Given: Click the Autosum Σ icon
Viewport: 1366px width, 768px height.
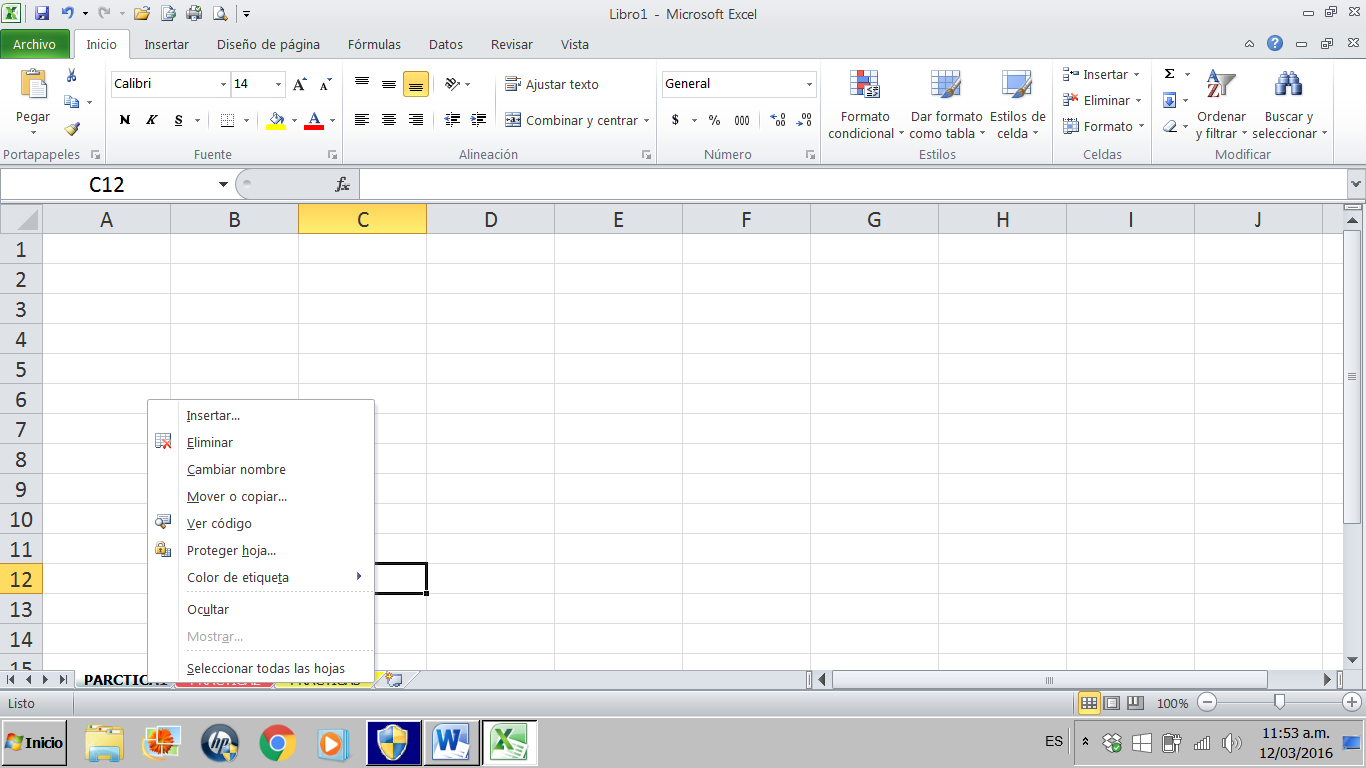Looking at the screenshot, I should (1168, 73).
